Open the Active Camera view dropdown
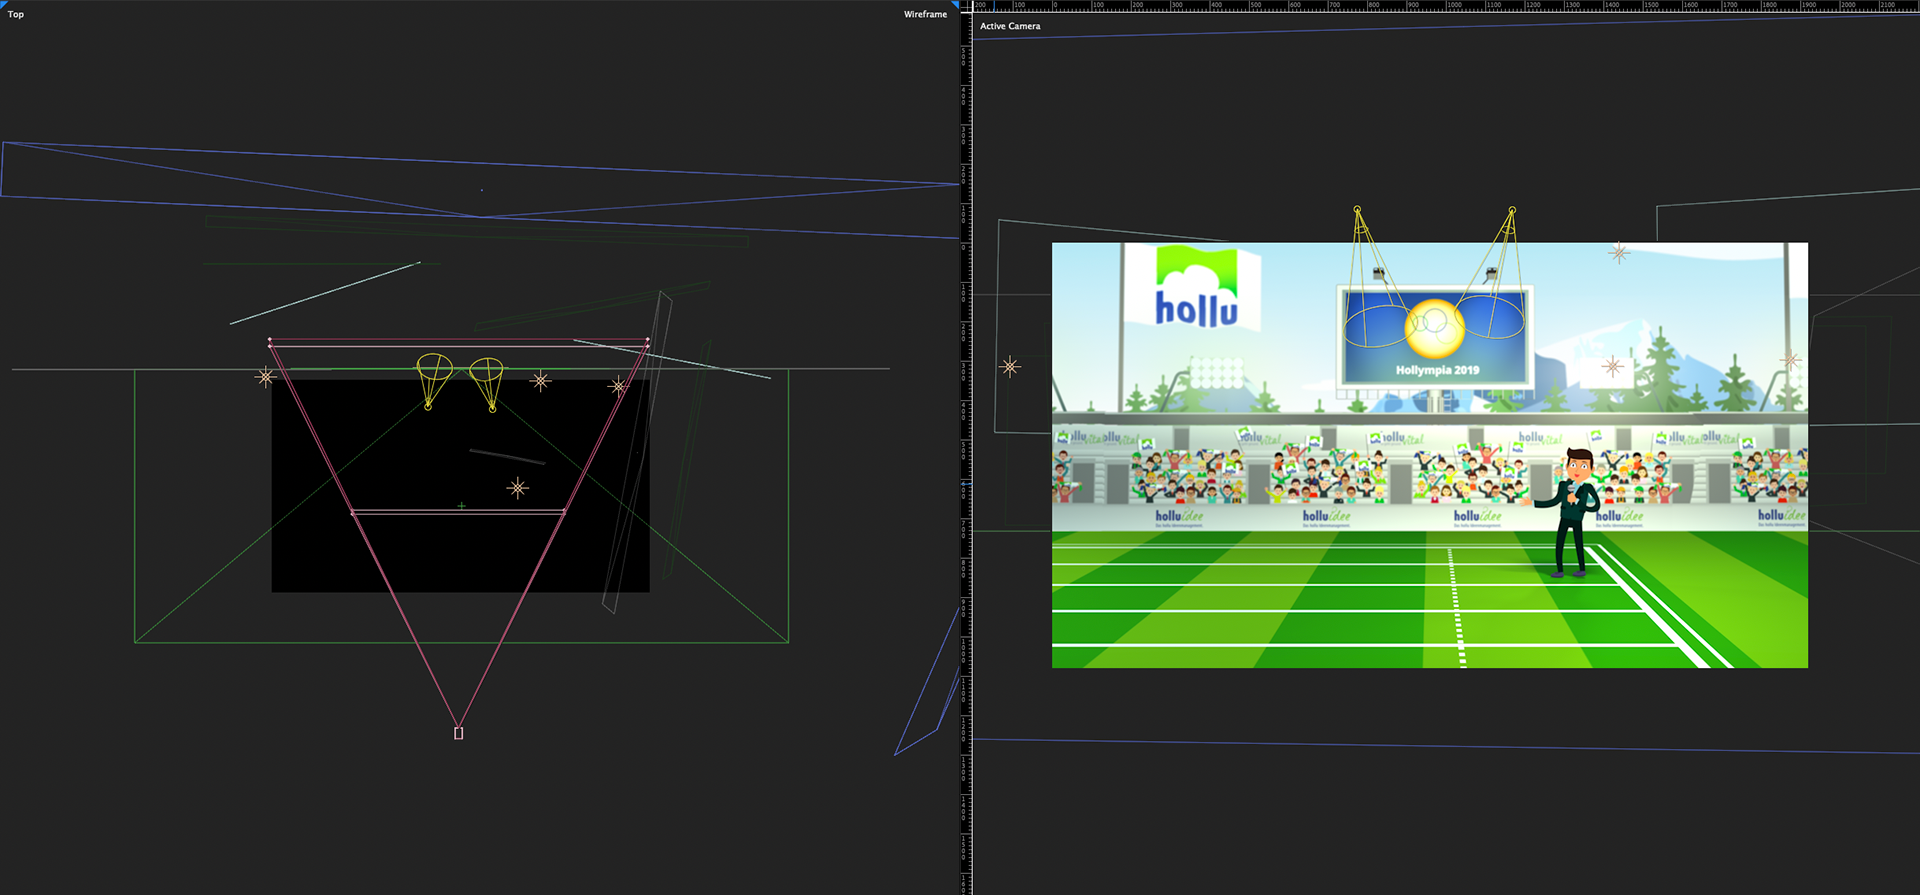1920x895 pixels. click(1010, 26)
